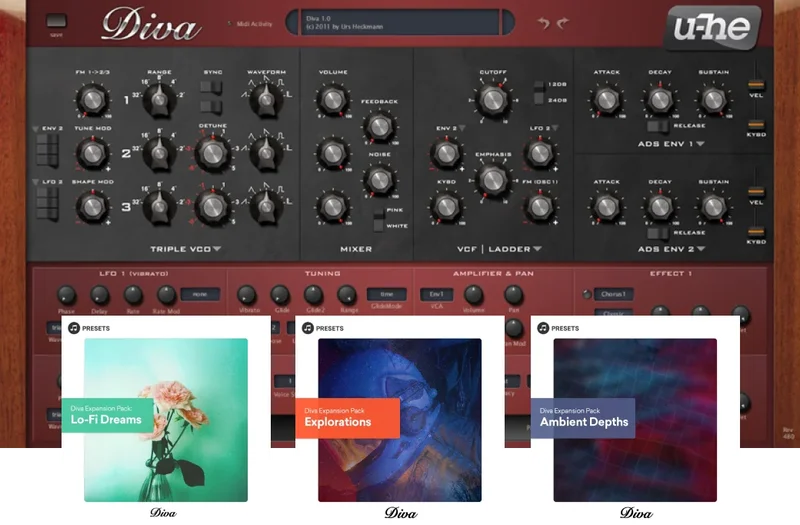Click Tuning Vibrato knob
The image size is (800, 525).
(247, 295)
